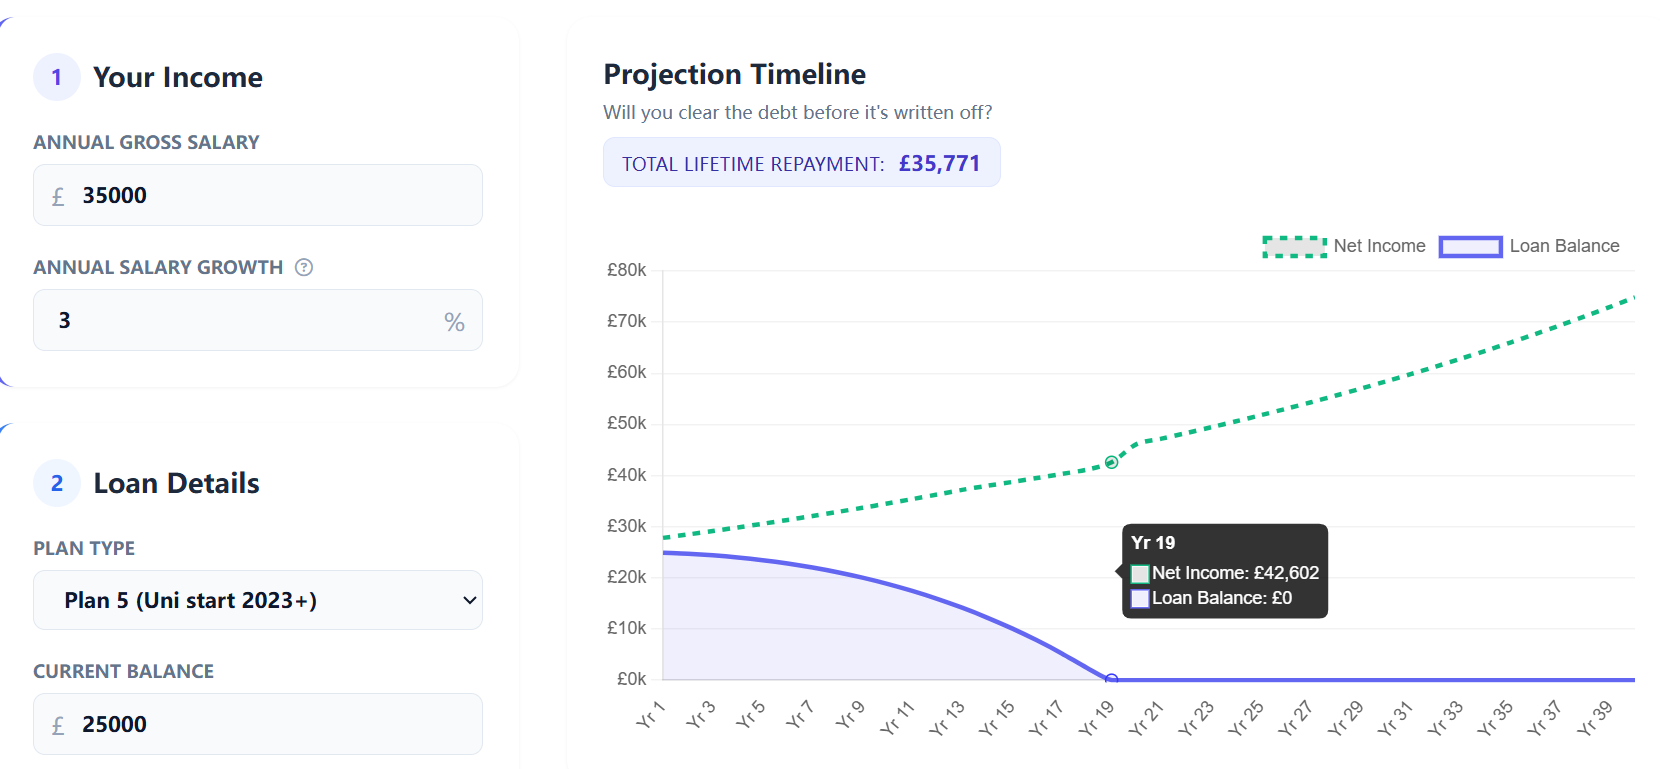Click the salary growth help icon
Image resolution: width=1660 pixels, height=769 pixels.
click(304, 267)
